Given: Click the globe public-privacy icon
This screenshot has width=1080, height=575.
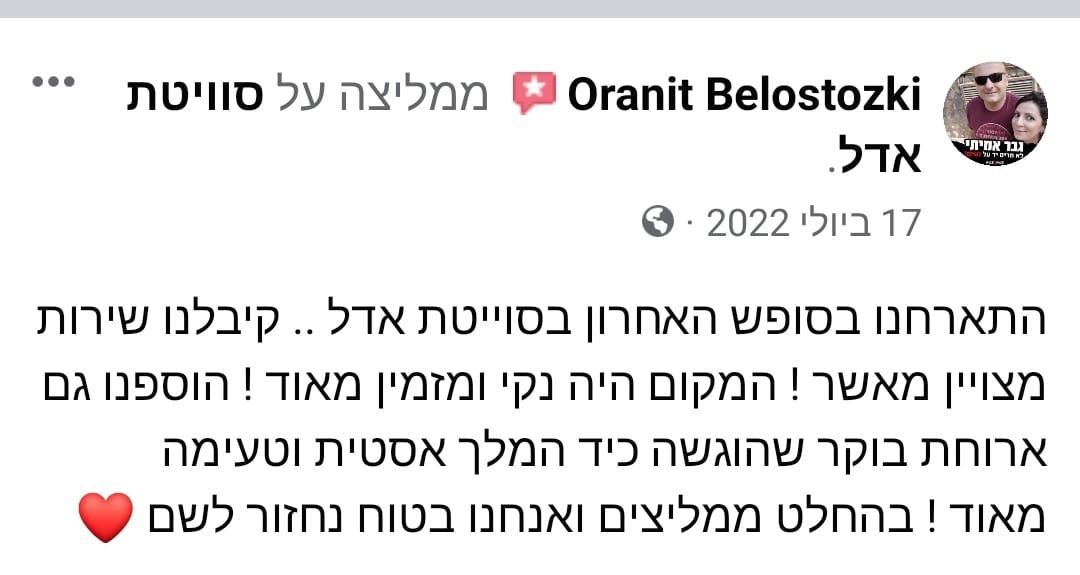Looking at the screenshot, I should click(x=658, y=222).
